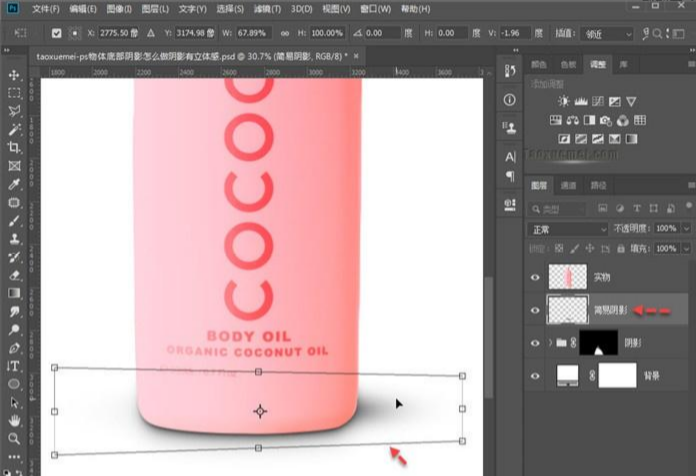Toggle relative positioning triangle for reference point
This screenshot has height=476, width=696.
(x=151, y=33)
